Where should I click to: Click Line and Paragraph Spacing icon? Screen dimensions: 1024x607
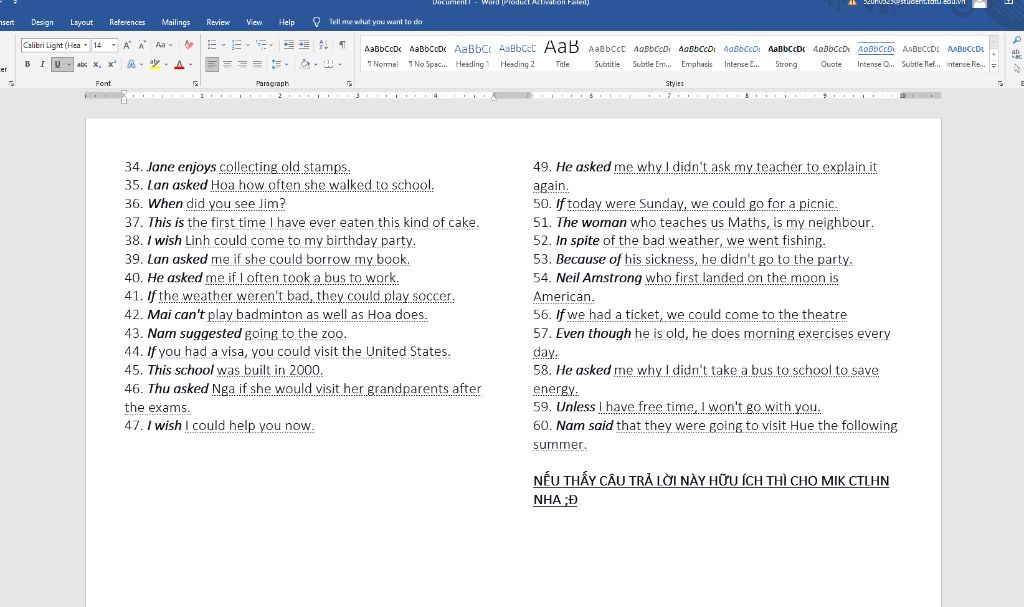click(x=276, y=64)
